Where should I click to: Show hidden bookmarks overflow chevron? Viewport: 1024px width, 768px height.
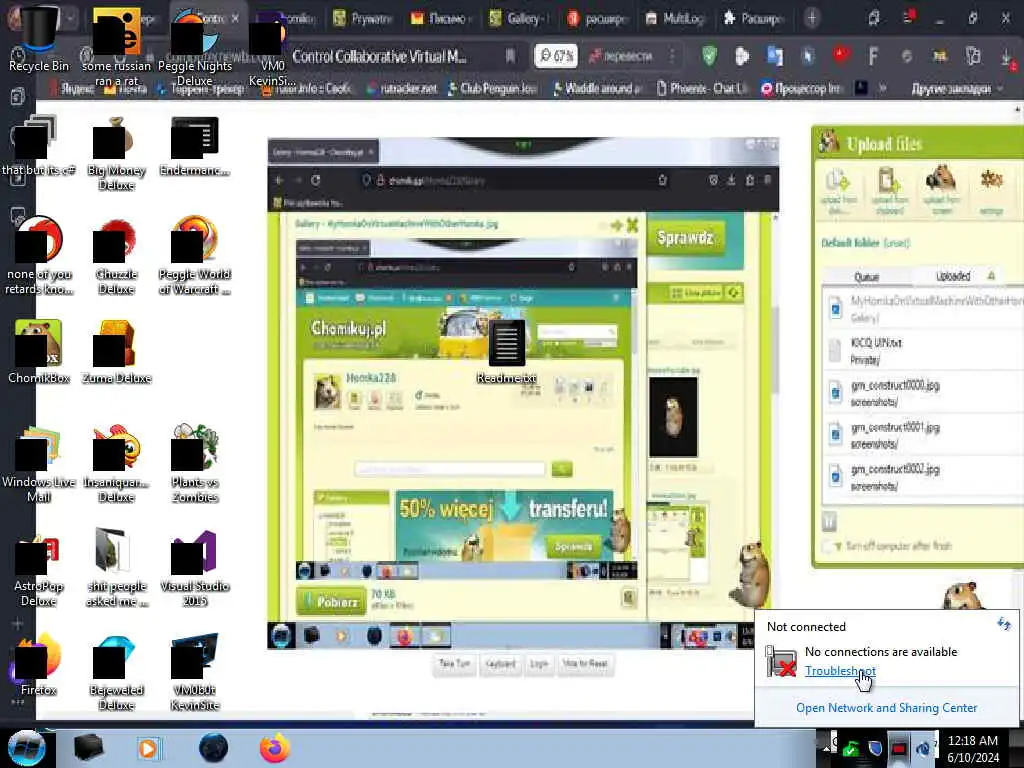883,88
